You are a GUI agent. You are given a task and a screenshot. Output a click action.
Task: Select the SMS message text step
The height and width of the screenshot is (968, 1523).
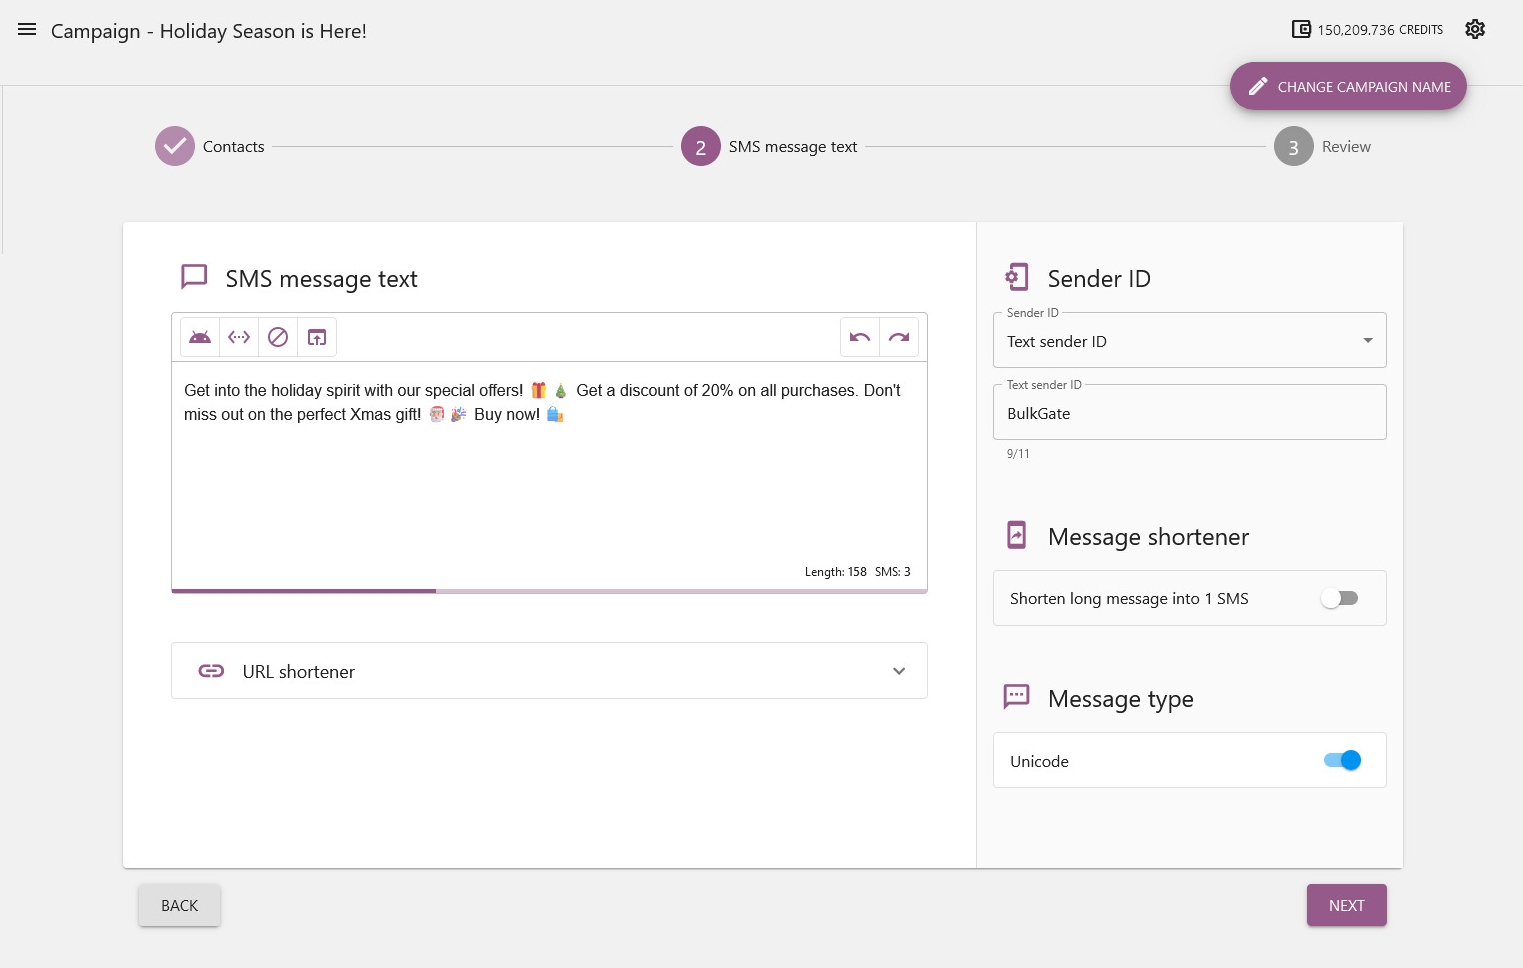[x=769, y=146]
